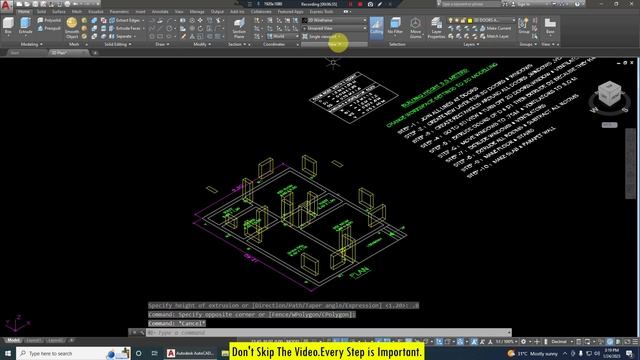Select the Model layout tab
The height and width of the screenshot is (360, 640).
[13, 340]
